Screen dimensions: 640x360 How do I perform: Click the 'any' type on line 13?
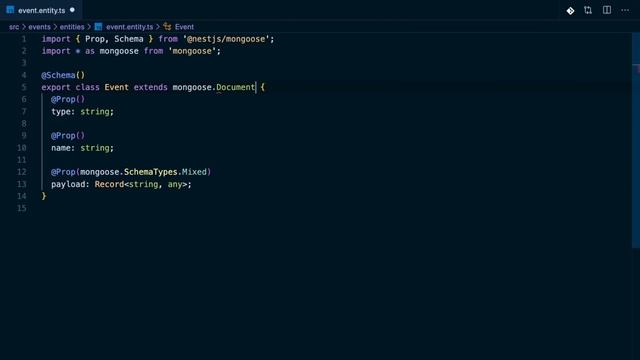click(x=175, y=184)
